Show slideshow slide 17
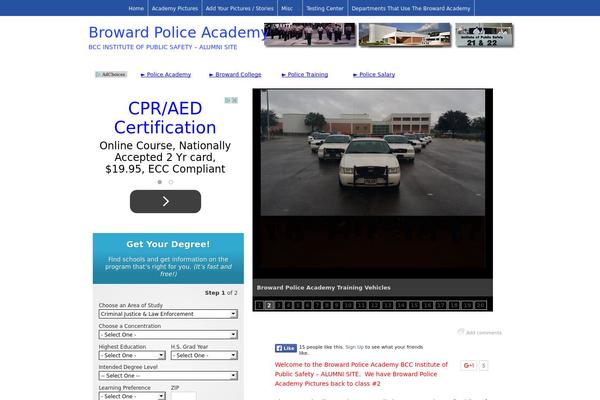The image size is (600, 400). [440, 305]
